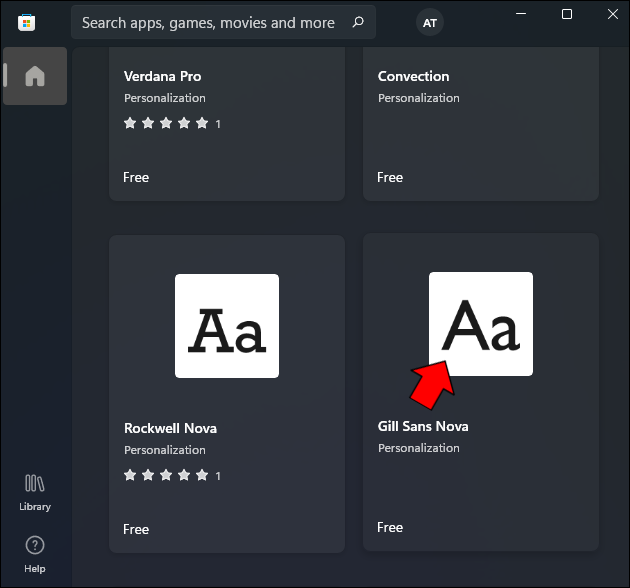Click the Rockwell Nova Aa font thumbnail
Viewport: 630px width, 588px height.
click(x=227, y=326)
